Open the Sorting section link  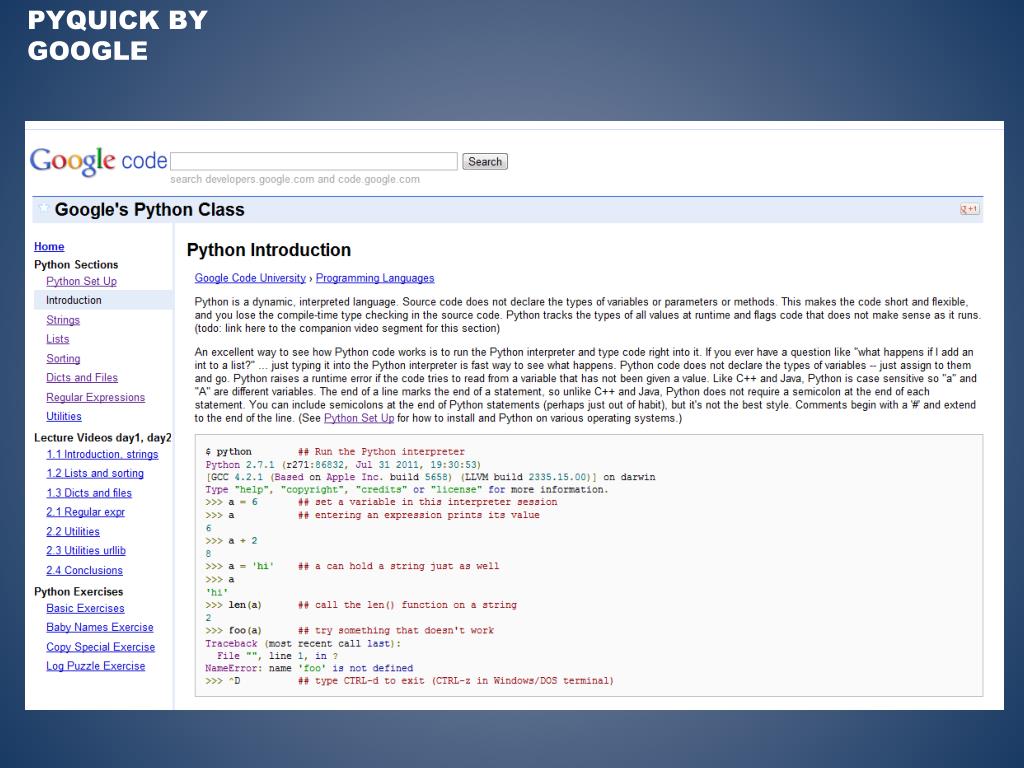(63, 359)
